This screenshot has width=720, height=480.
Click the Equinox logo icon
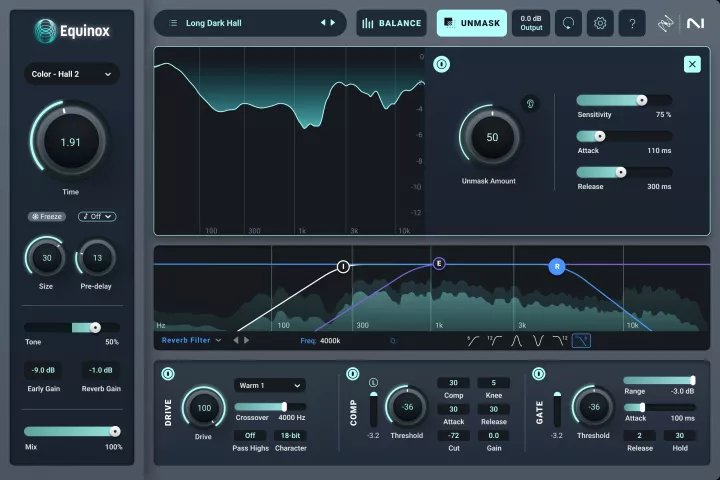pos(45,31)
